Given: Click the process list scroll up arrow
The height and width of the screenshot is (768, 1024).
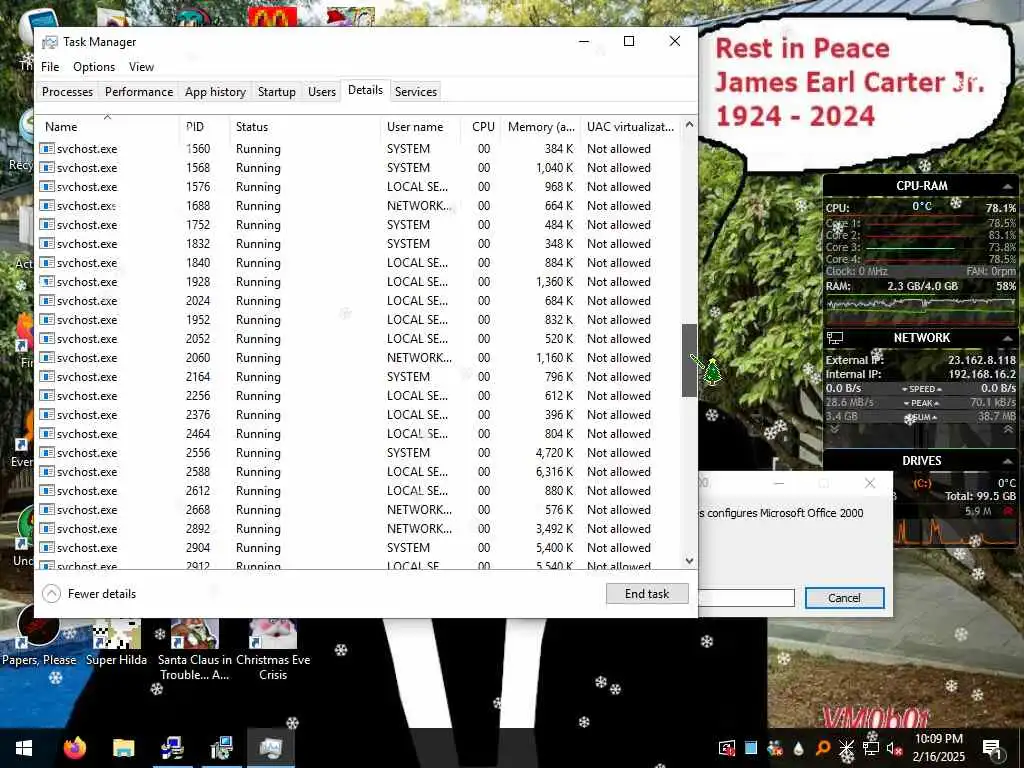Looking at the screenshot, I should tap(689, 124).
